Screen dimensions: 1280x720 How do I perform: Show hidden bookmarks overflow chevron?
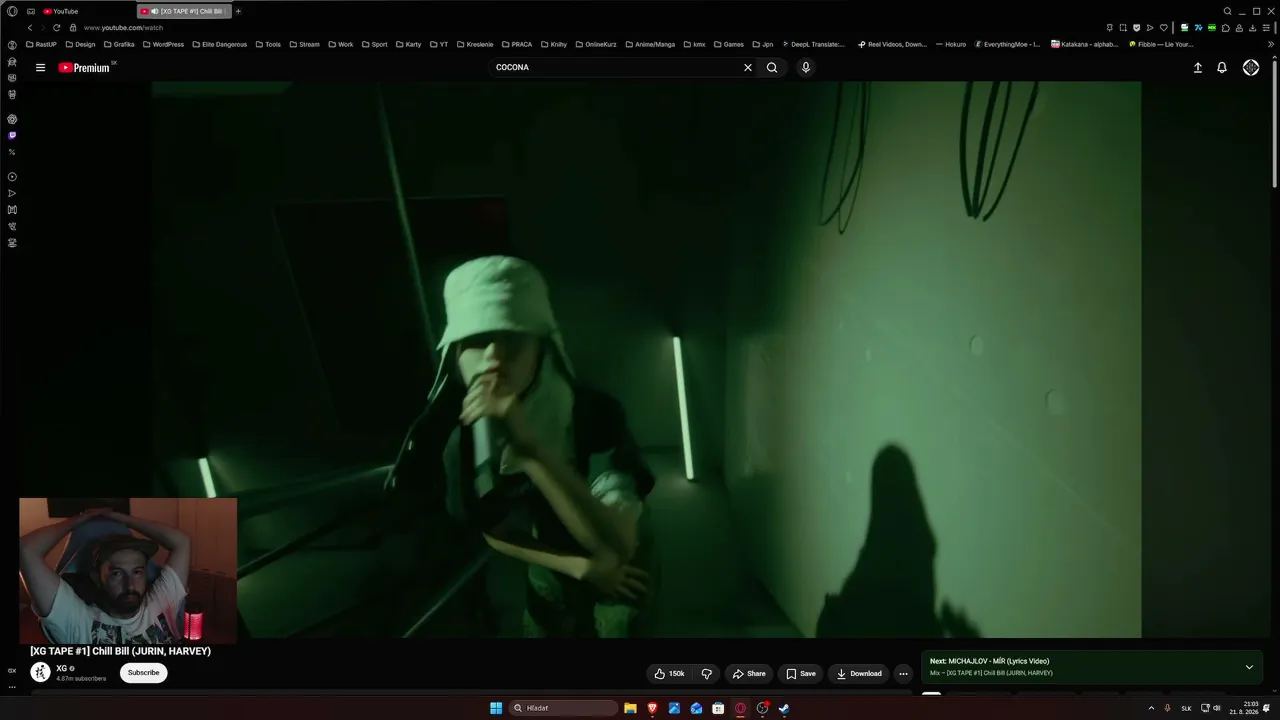click(x=1271, y=45)
